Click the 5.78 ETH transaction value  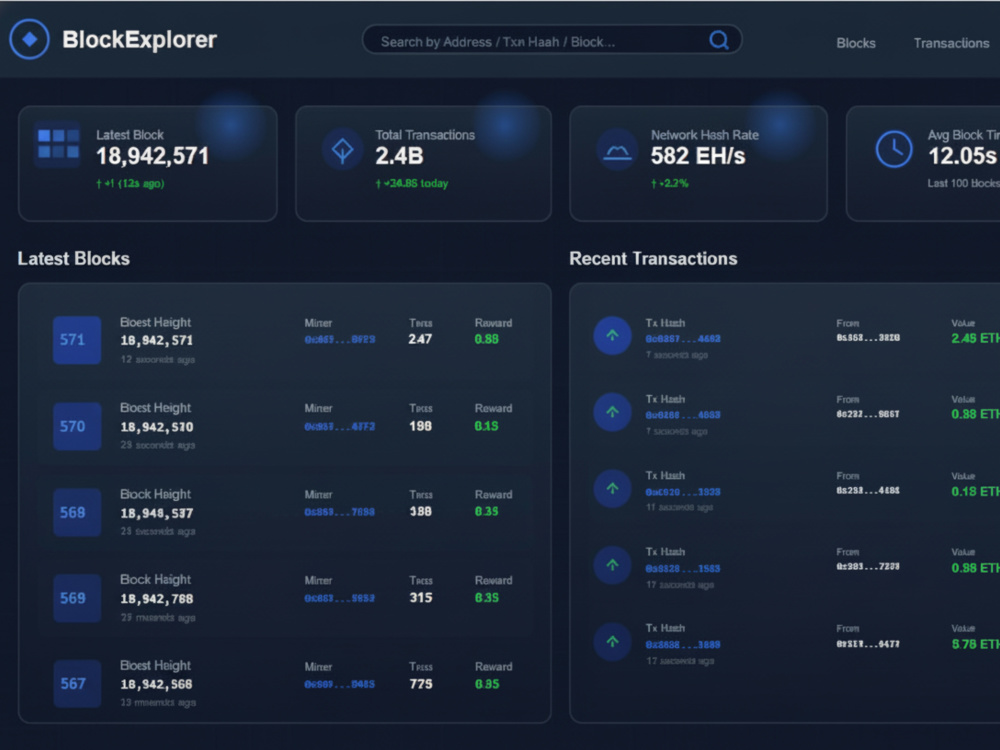tap(975, 644)
